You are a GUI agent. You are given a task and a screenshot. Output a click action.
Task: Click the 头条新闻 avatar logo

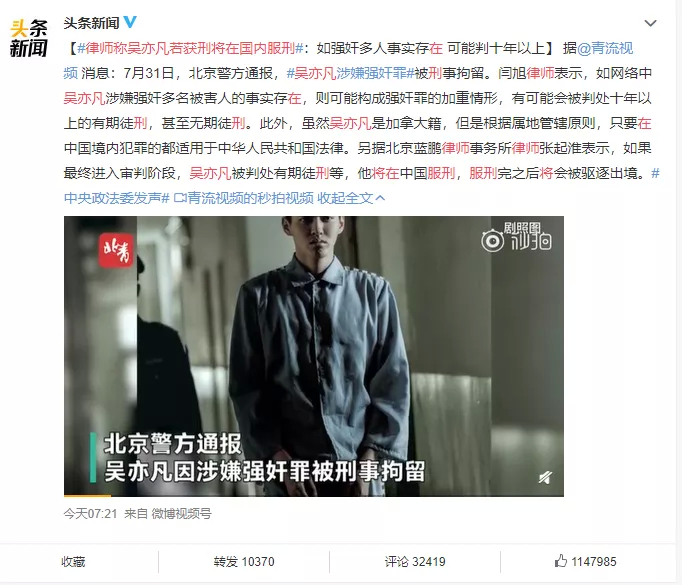click(28, 38)
